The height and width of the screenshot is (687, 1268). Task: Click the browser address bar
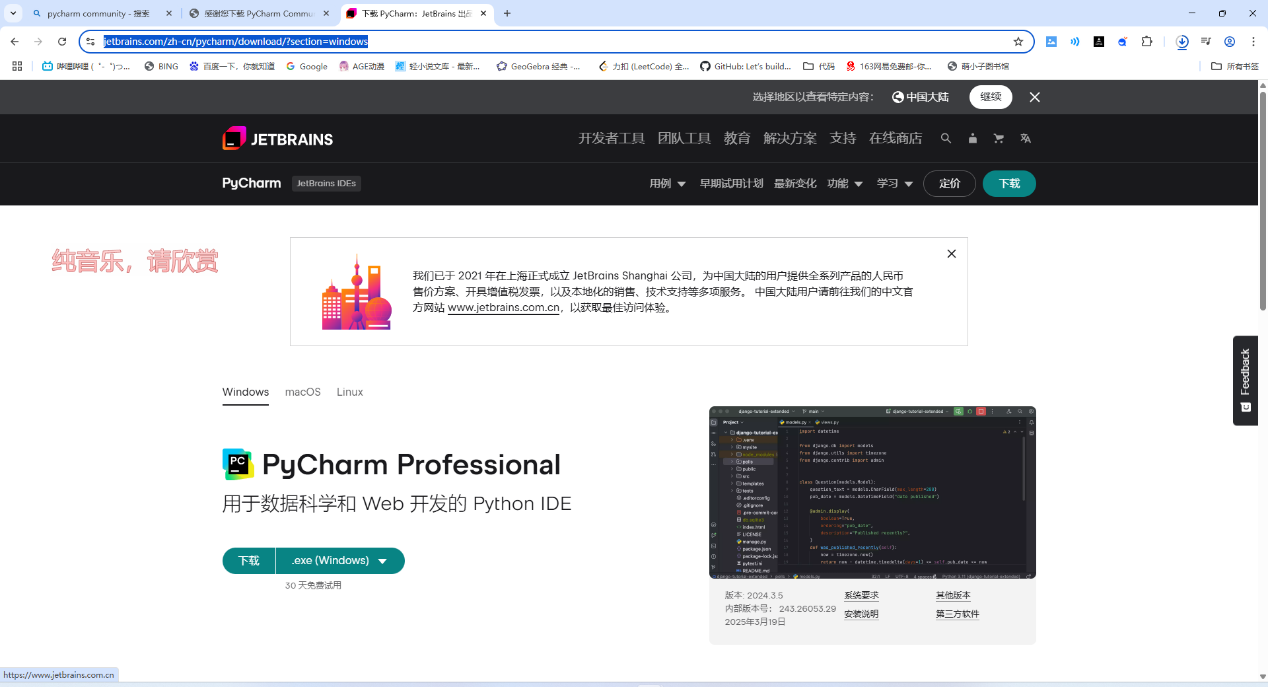555,42
